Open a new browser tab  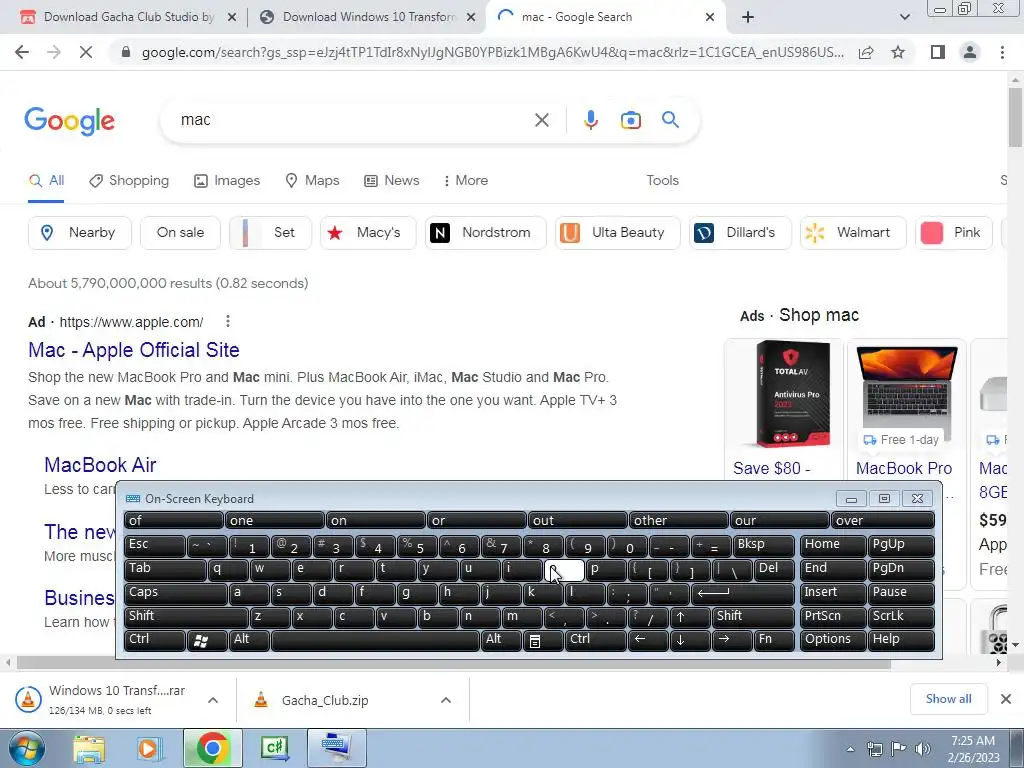pyautogui.click(x=748, y=17)
